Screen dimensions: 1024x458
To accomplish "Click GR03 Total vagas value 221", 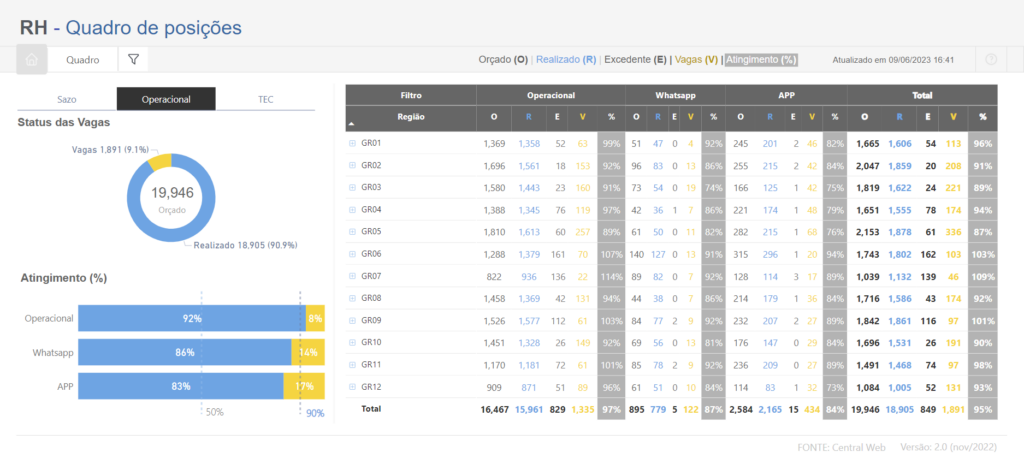I will point(953,188).
